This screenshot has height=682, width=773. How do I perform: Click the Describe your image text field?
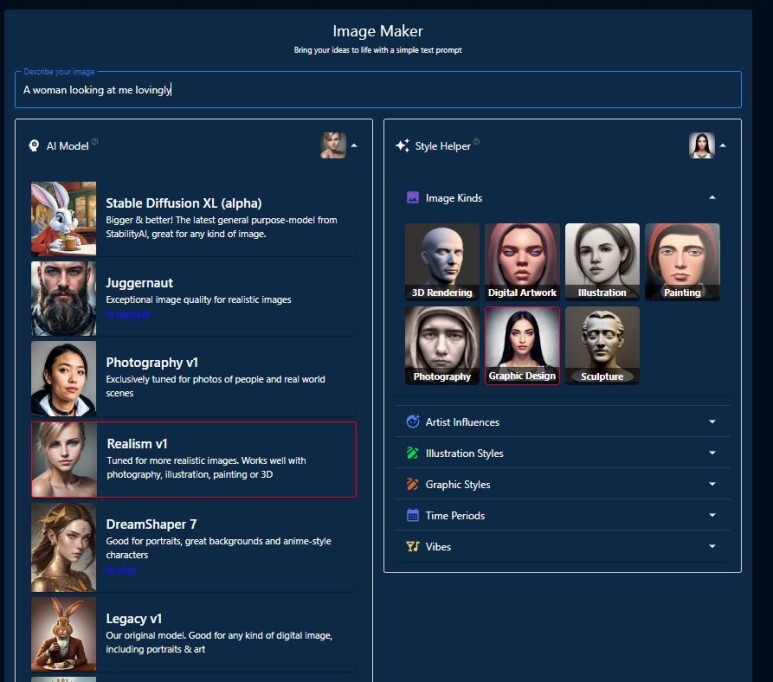(x=378, y=90)
